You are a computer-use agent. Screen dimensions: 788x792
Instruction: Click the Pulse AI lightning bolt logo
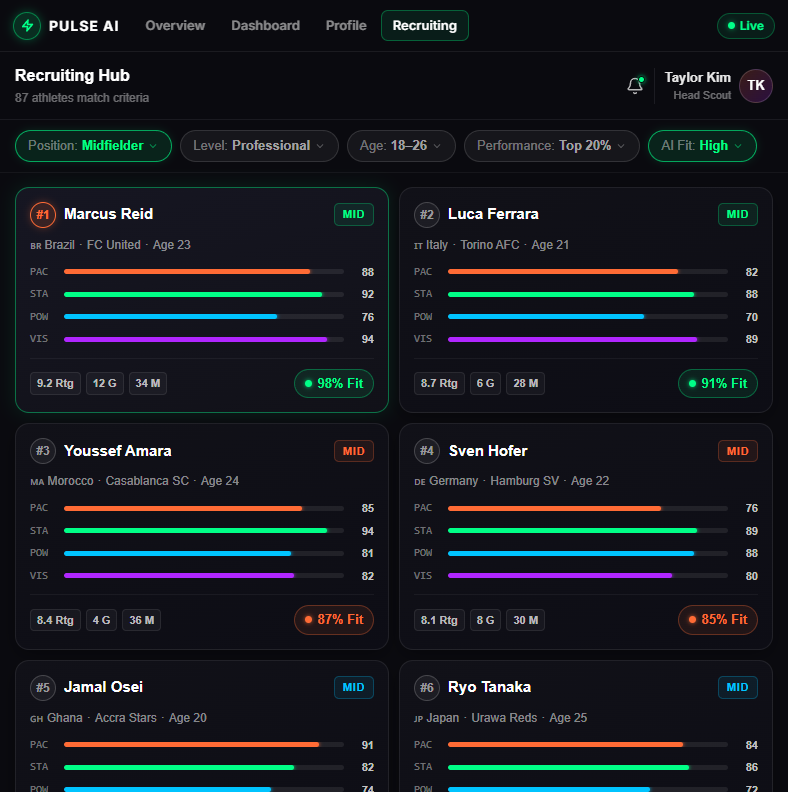28,26
